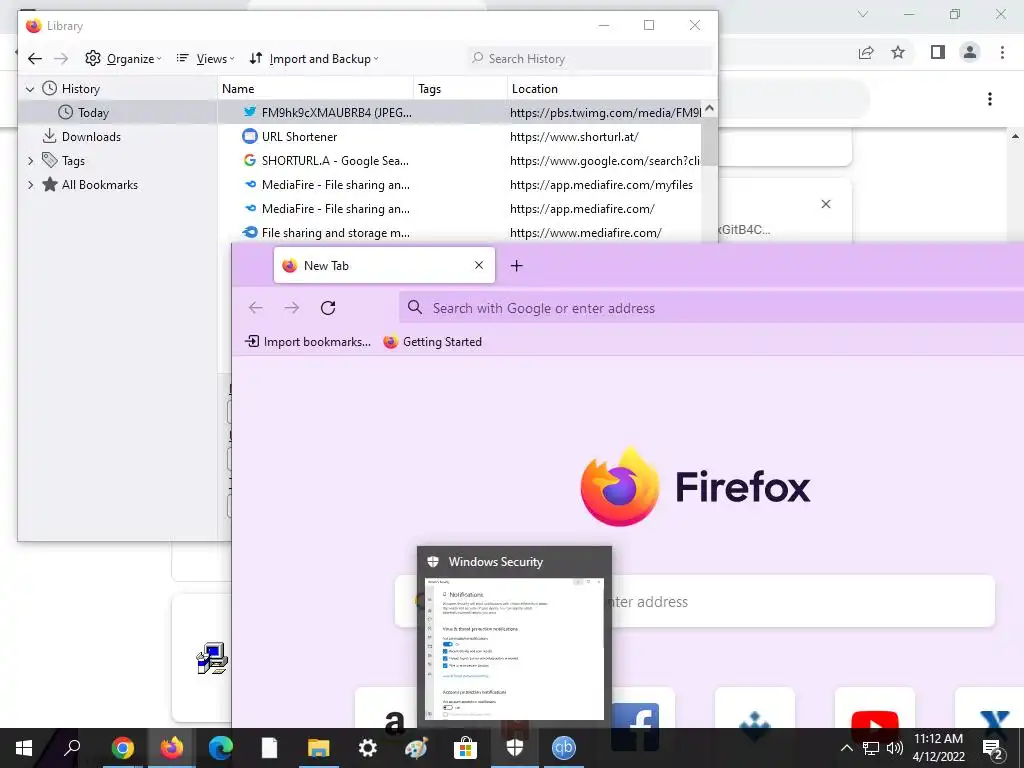Collapse the History tree node

point(30,89)
